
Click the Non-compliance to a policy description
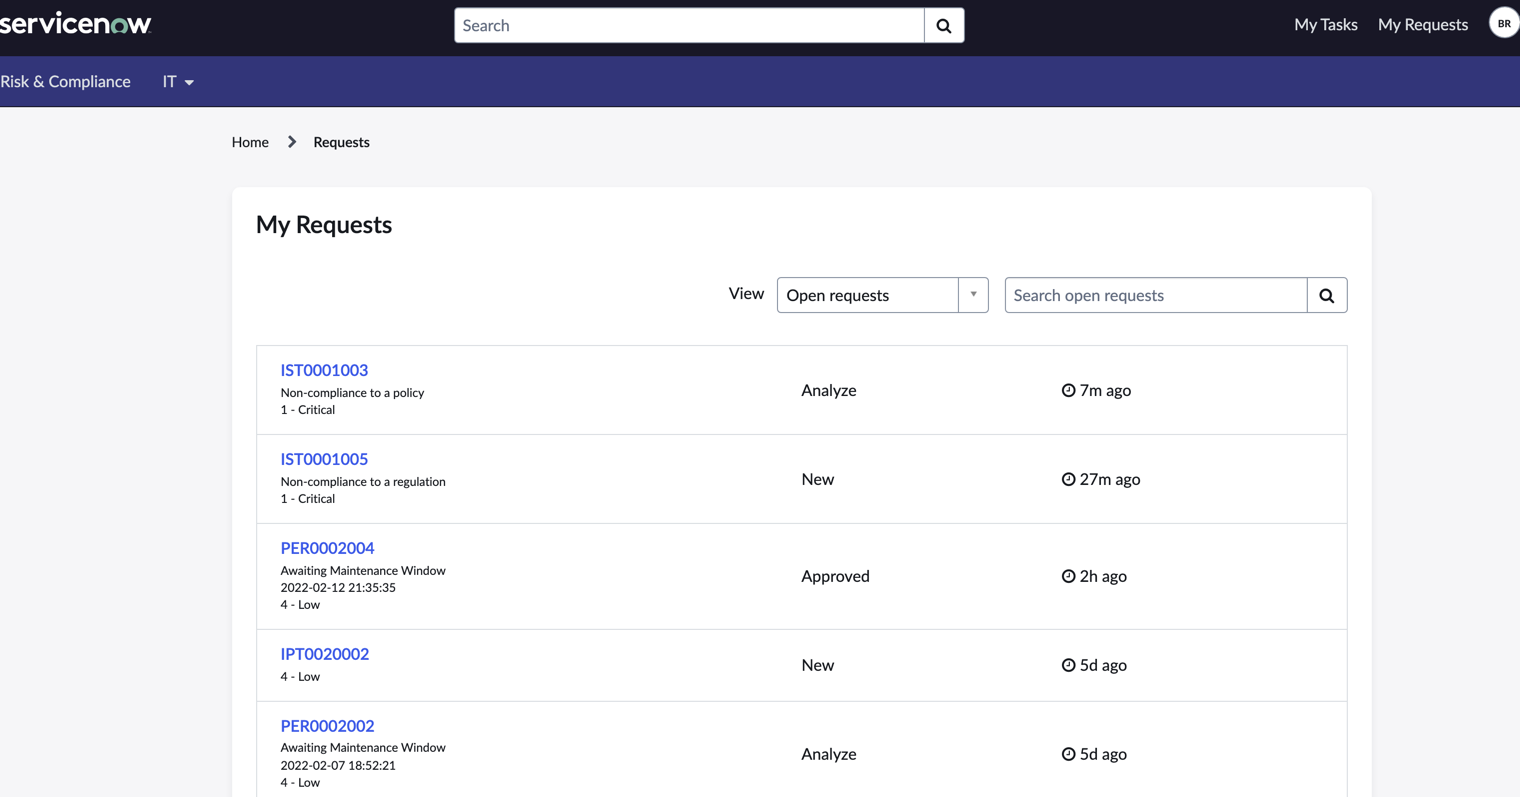352,393
